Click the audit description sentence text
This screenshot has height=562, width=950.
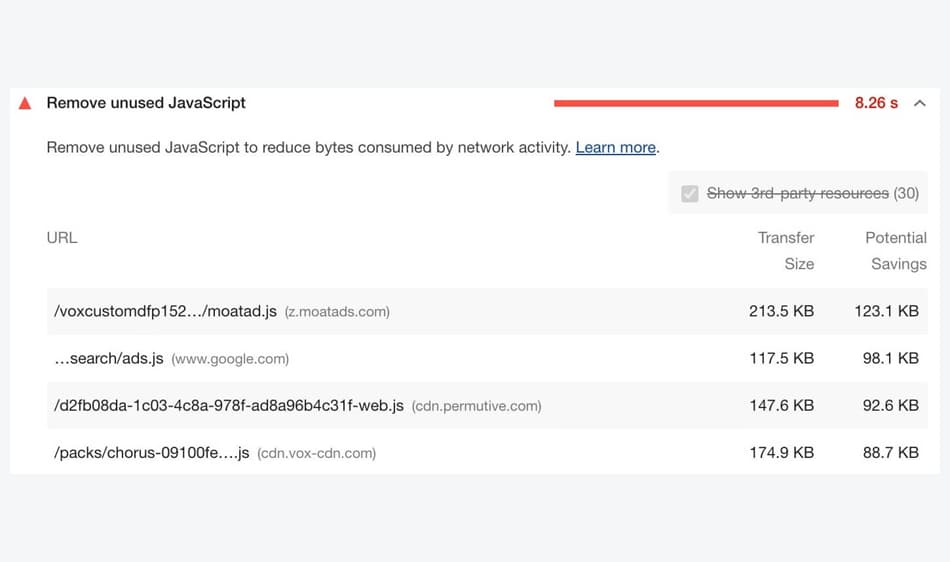(x=308, y=147)
